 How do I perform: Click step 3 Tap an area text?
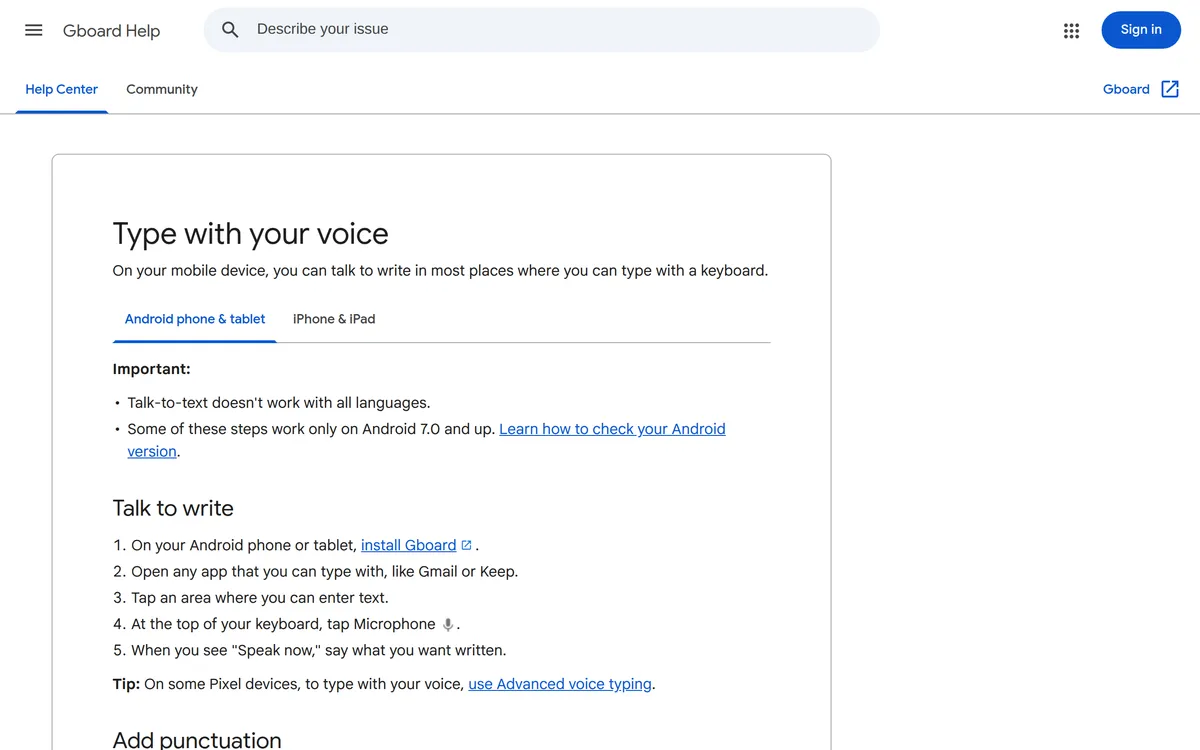click(259, 598)
